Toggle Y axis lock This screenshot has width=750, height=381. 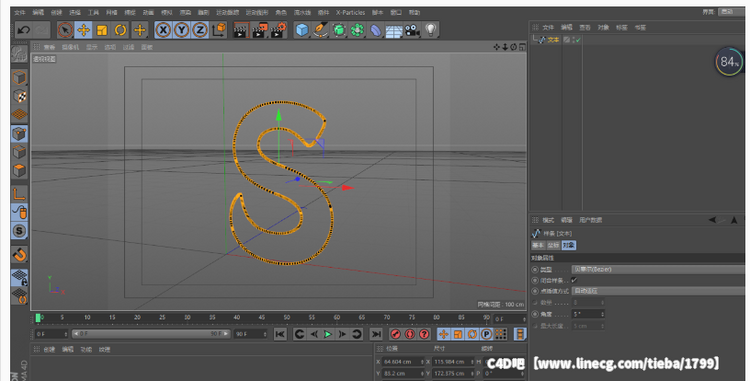181,30
